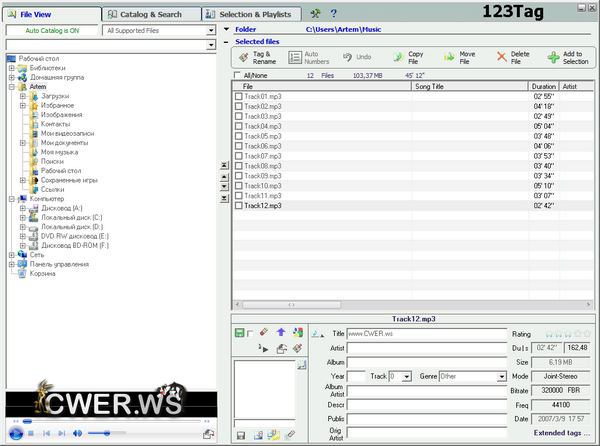Click the Copy File toolbar button
Viewport: 600px width, 446px height.
pyautogui.click(x=409, y=57)
